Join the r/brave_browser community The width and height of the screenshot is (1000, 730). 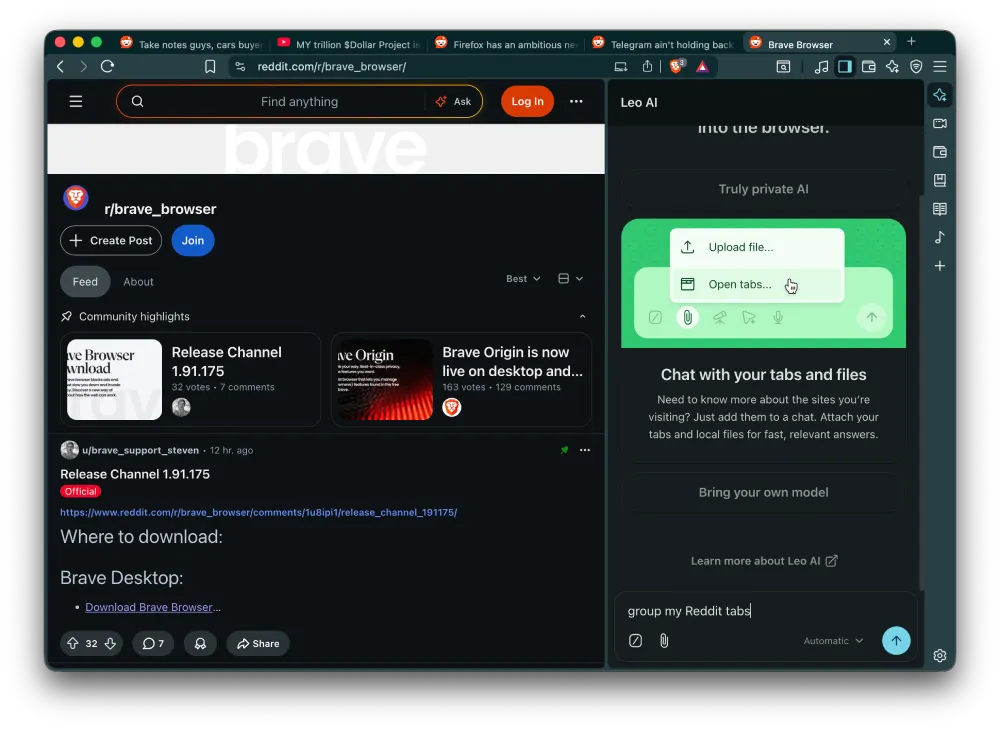(193, 240)
